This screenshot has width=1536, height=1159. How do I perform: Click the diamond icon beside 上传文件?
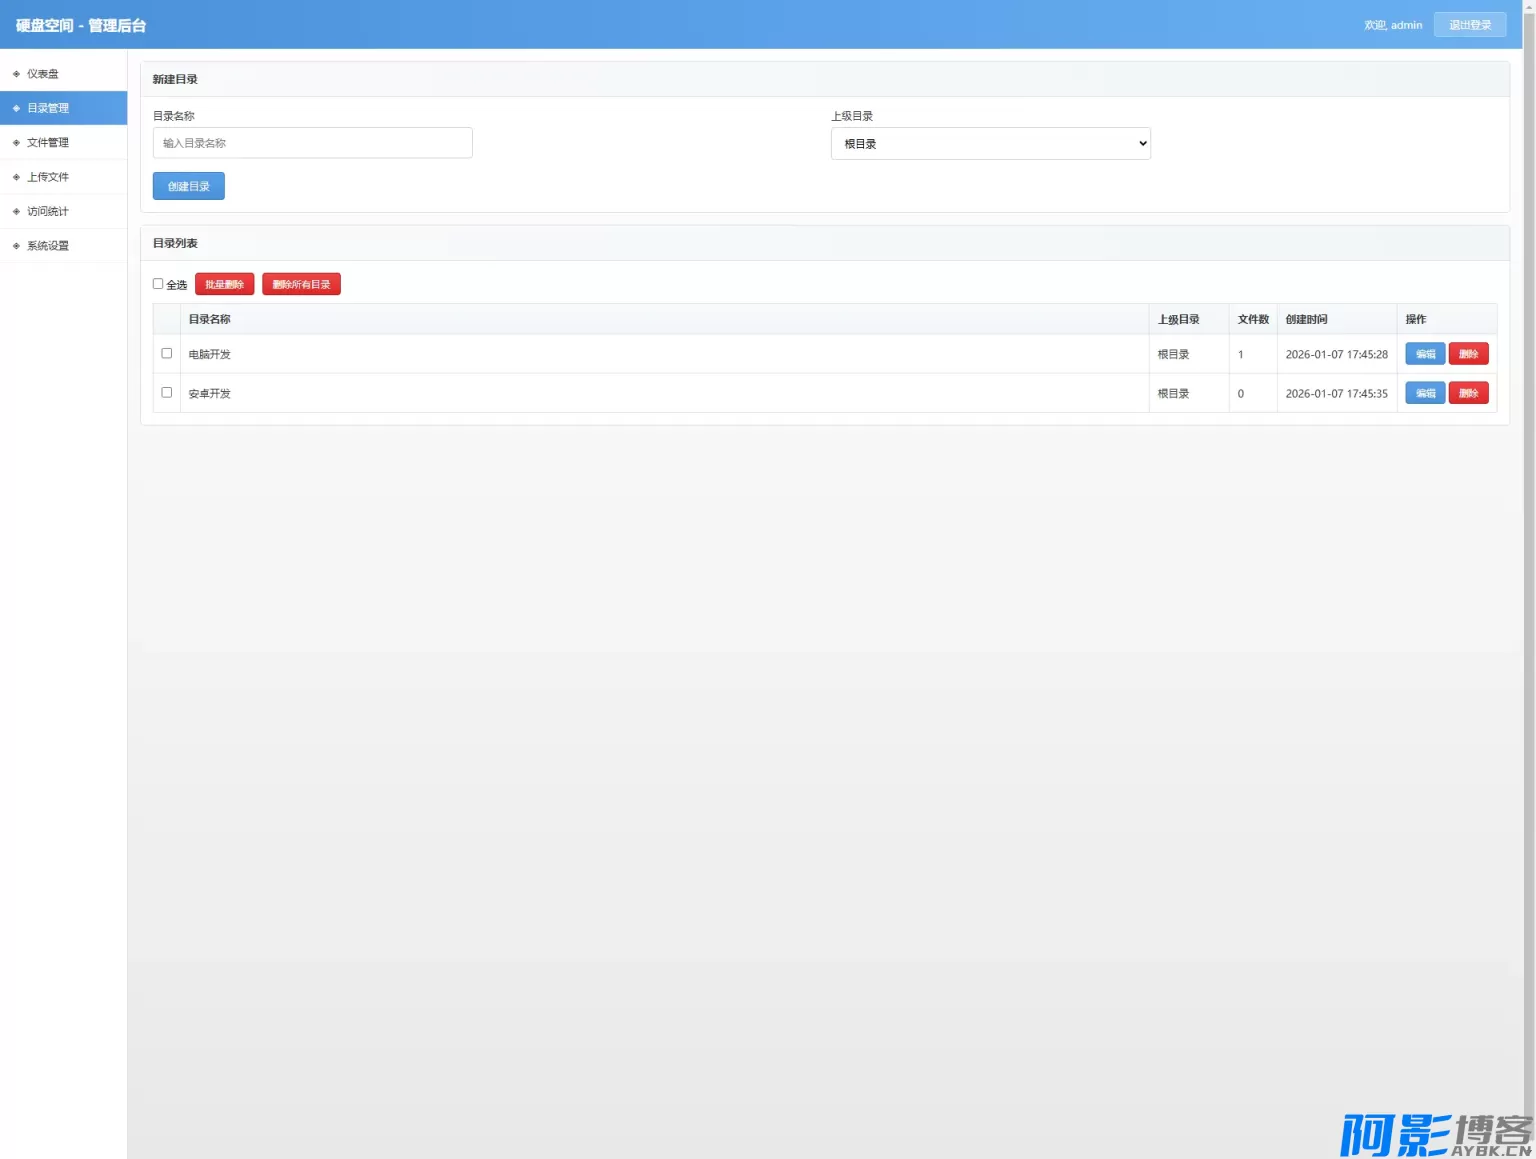pos(16,177)
